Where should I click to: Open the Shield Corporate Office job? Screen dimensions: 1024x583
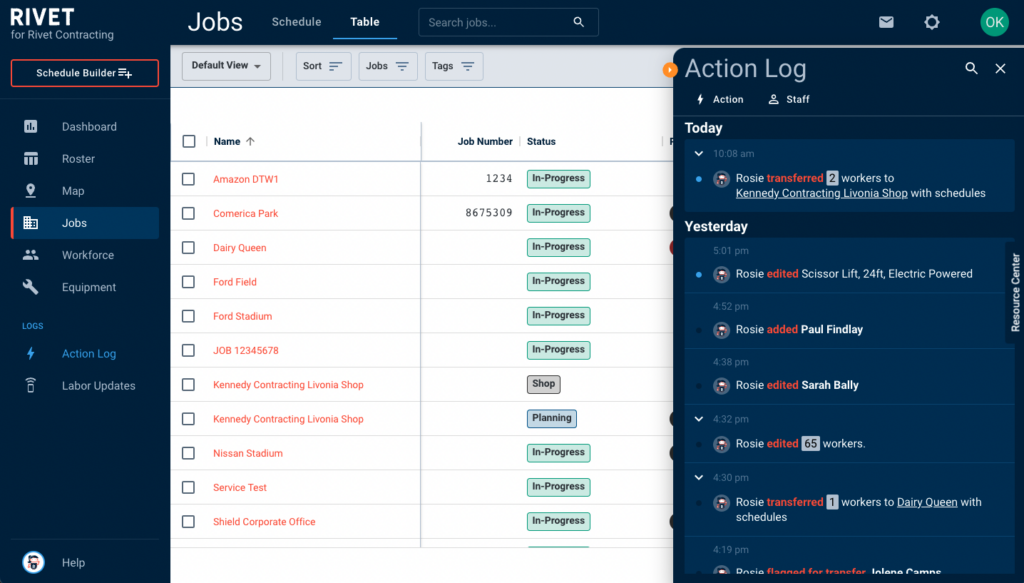click(264, 522)
